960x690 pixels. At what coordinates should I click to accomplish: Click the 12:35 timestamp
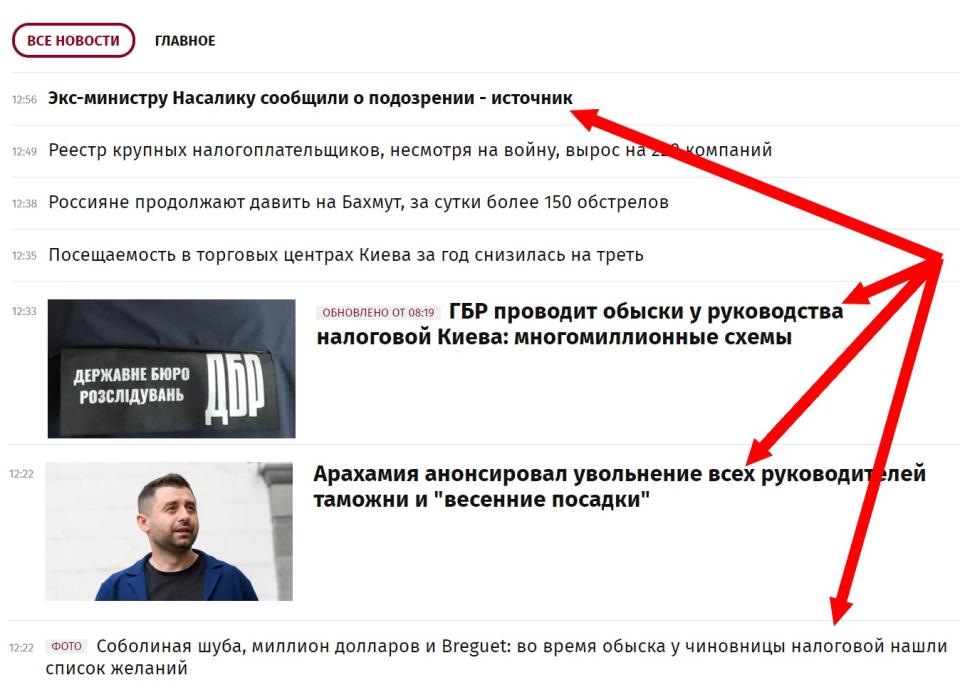click(24, 256)
